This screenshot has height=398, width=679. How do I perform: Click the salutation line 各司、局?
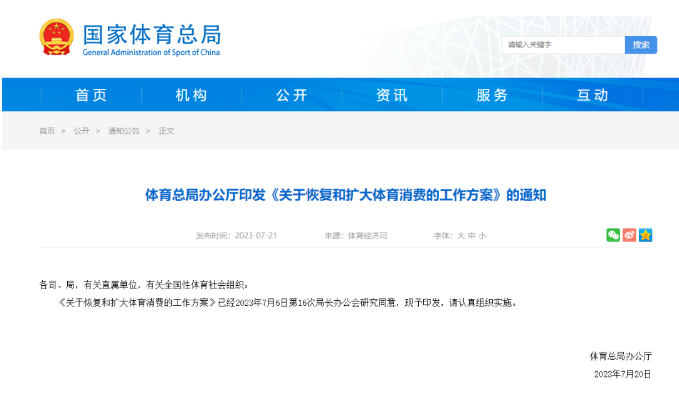coord(144,285)
